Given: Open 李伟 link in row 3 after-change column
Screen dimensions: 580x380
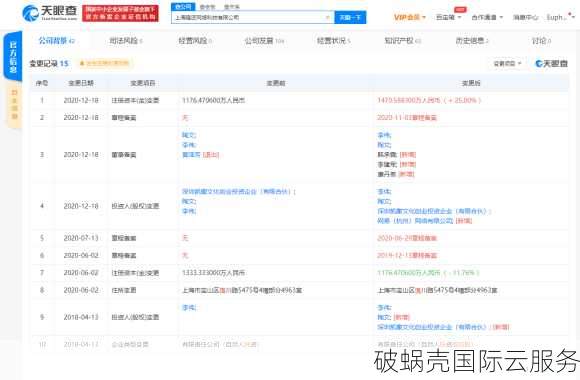Looking at the screenshot, I should pyautogui.click(x=384, y=135).
